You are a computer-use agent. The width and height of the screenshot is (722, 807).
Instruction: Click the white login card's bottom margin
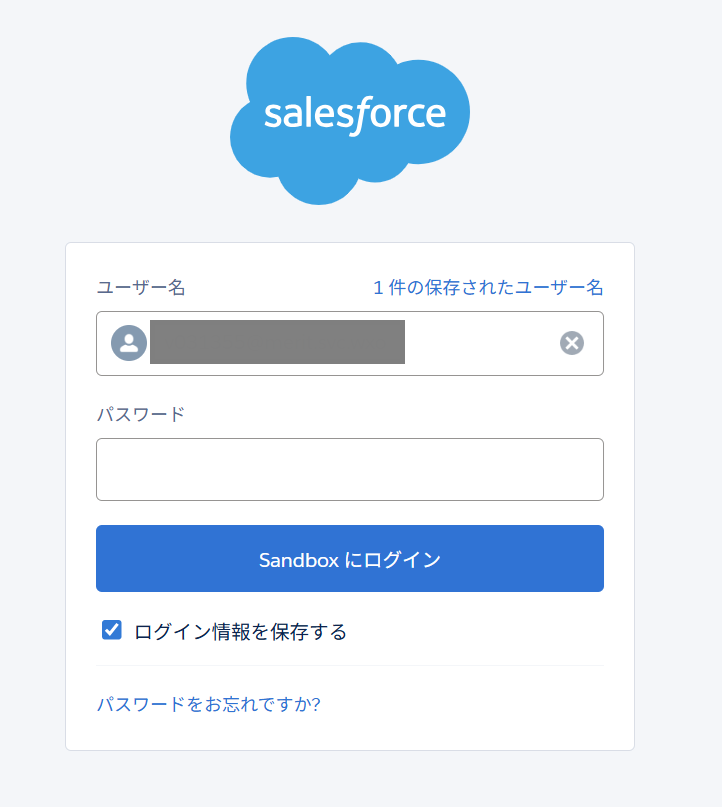click(x=349, y=738)
